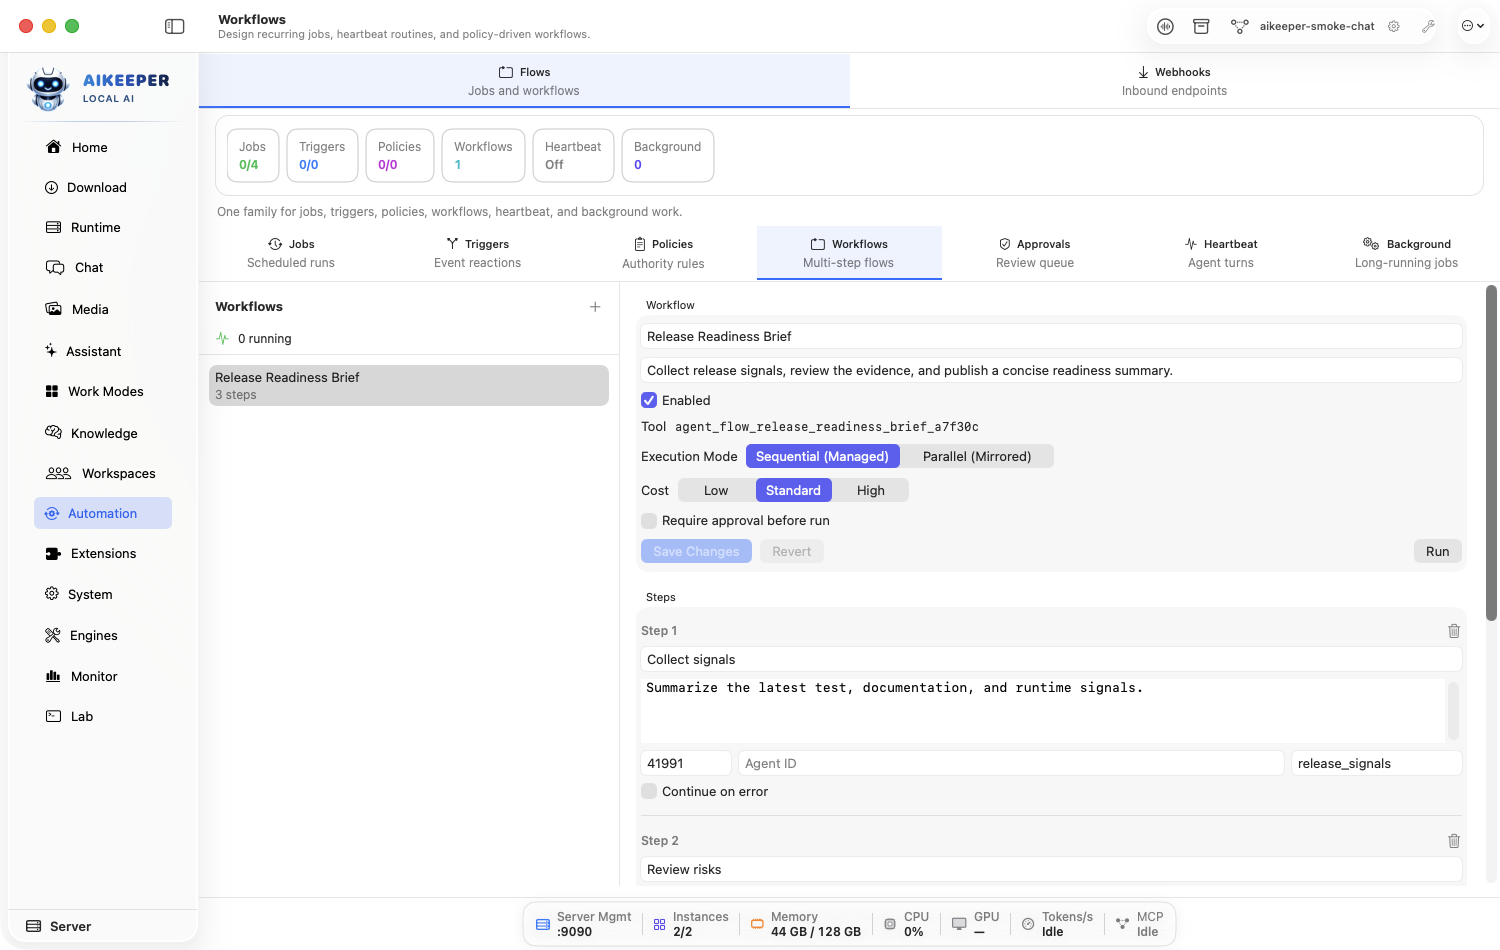Open the ellipsis more-options dropdown

(x=1473, y=26)
